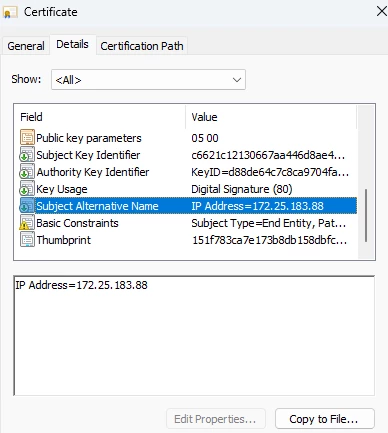Click the Basic Constraints warning icon
The image size is (388, 433).
27,223
